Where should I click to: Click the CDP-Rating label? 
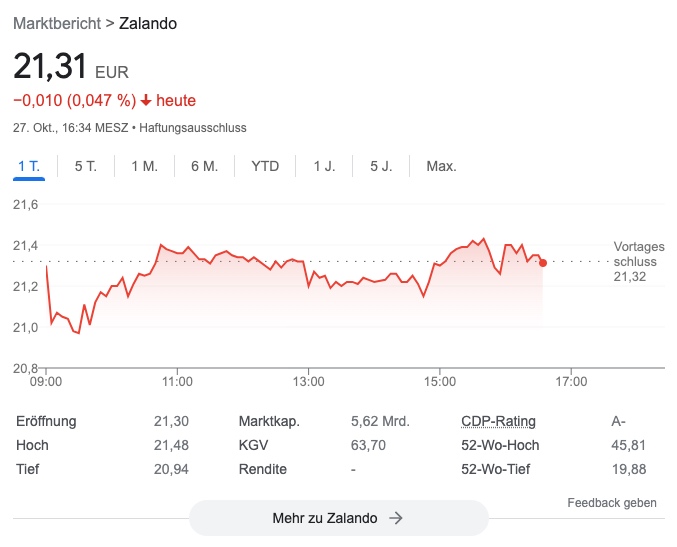point(498,421)
